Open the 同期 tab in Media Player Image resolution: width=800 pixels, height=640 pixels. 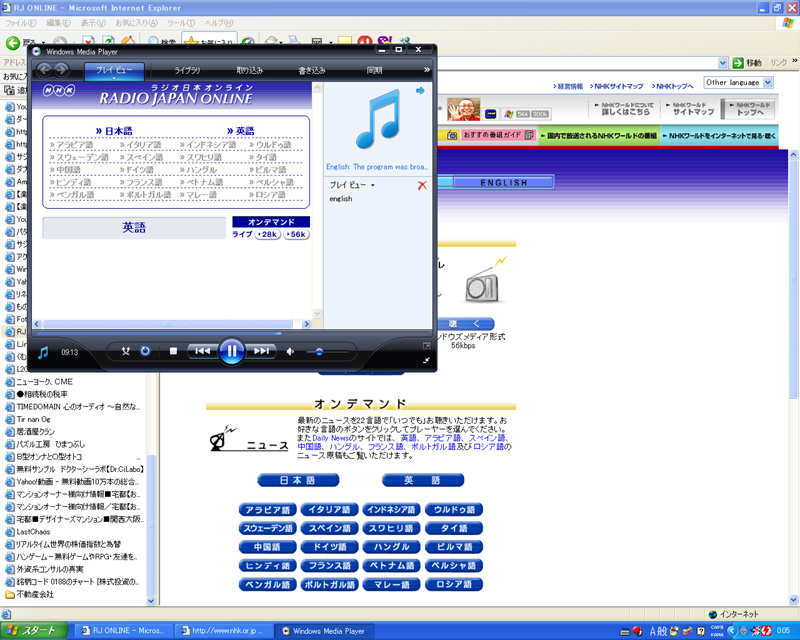pyautogui.click(x=374, y=70)
